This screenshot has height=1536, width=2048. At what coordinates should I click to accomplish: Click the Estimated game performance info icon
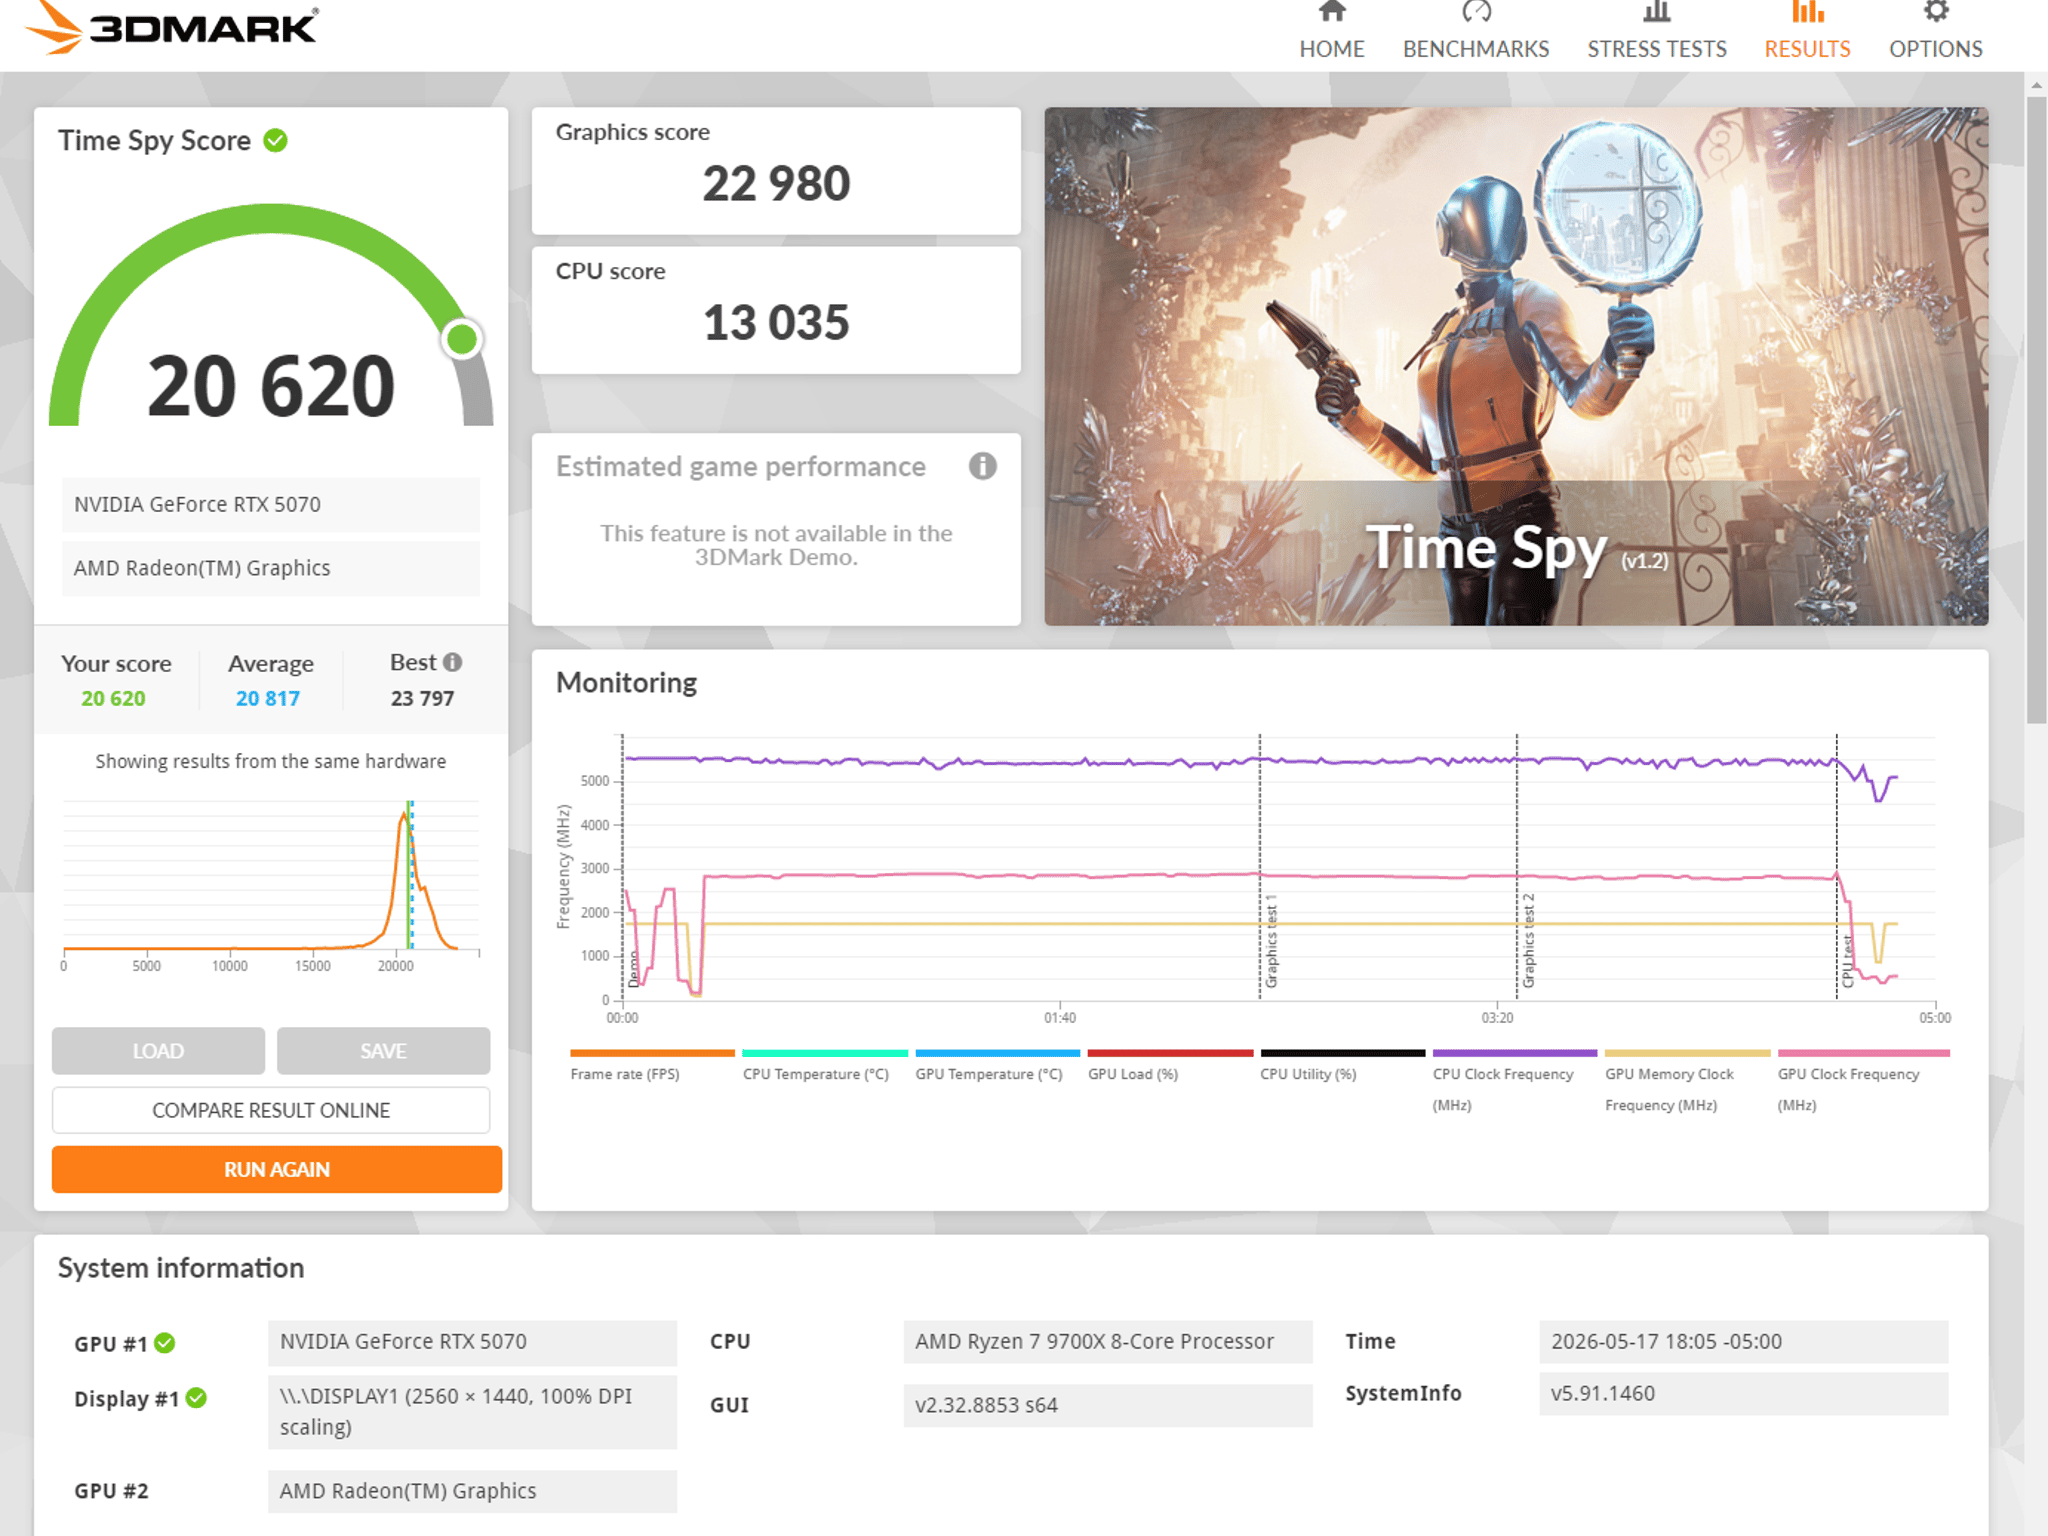click(x=982, y=466)
